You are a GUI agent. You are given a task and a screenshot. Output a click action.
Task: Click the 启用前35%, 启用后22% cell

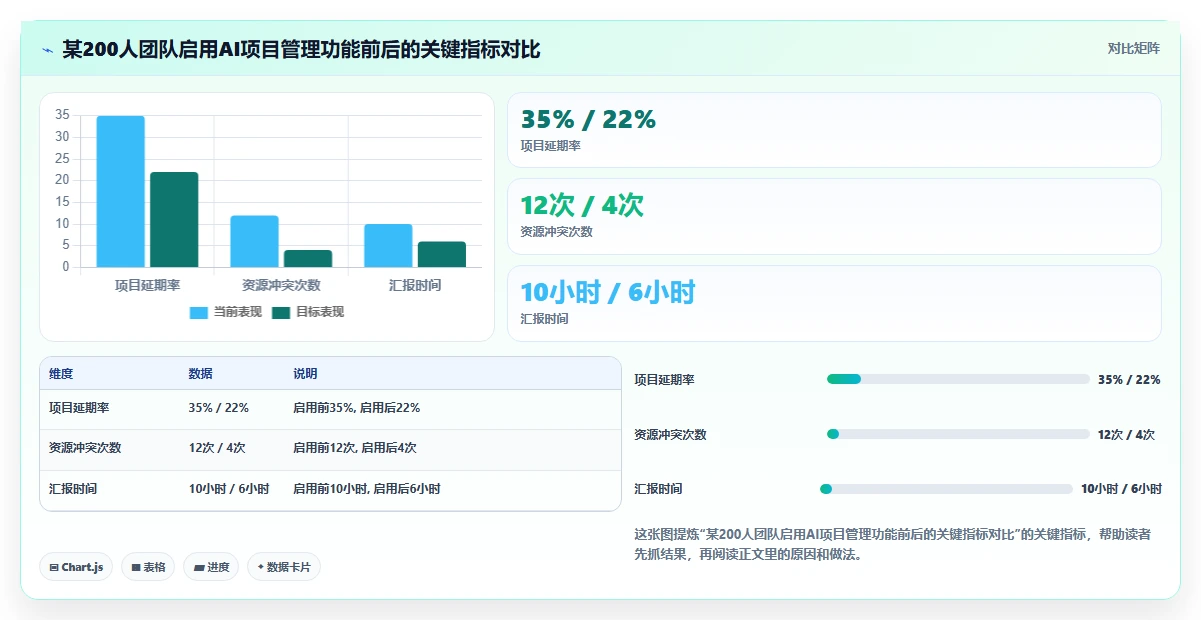pos(356,408)
